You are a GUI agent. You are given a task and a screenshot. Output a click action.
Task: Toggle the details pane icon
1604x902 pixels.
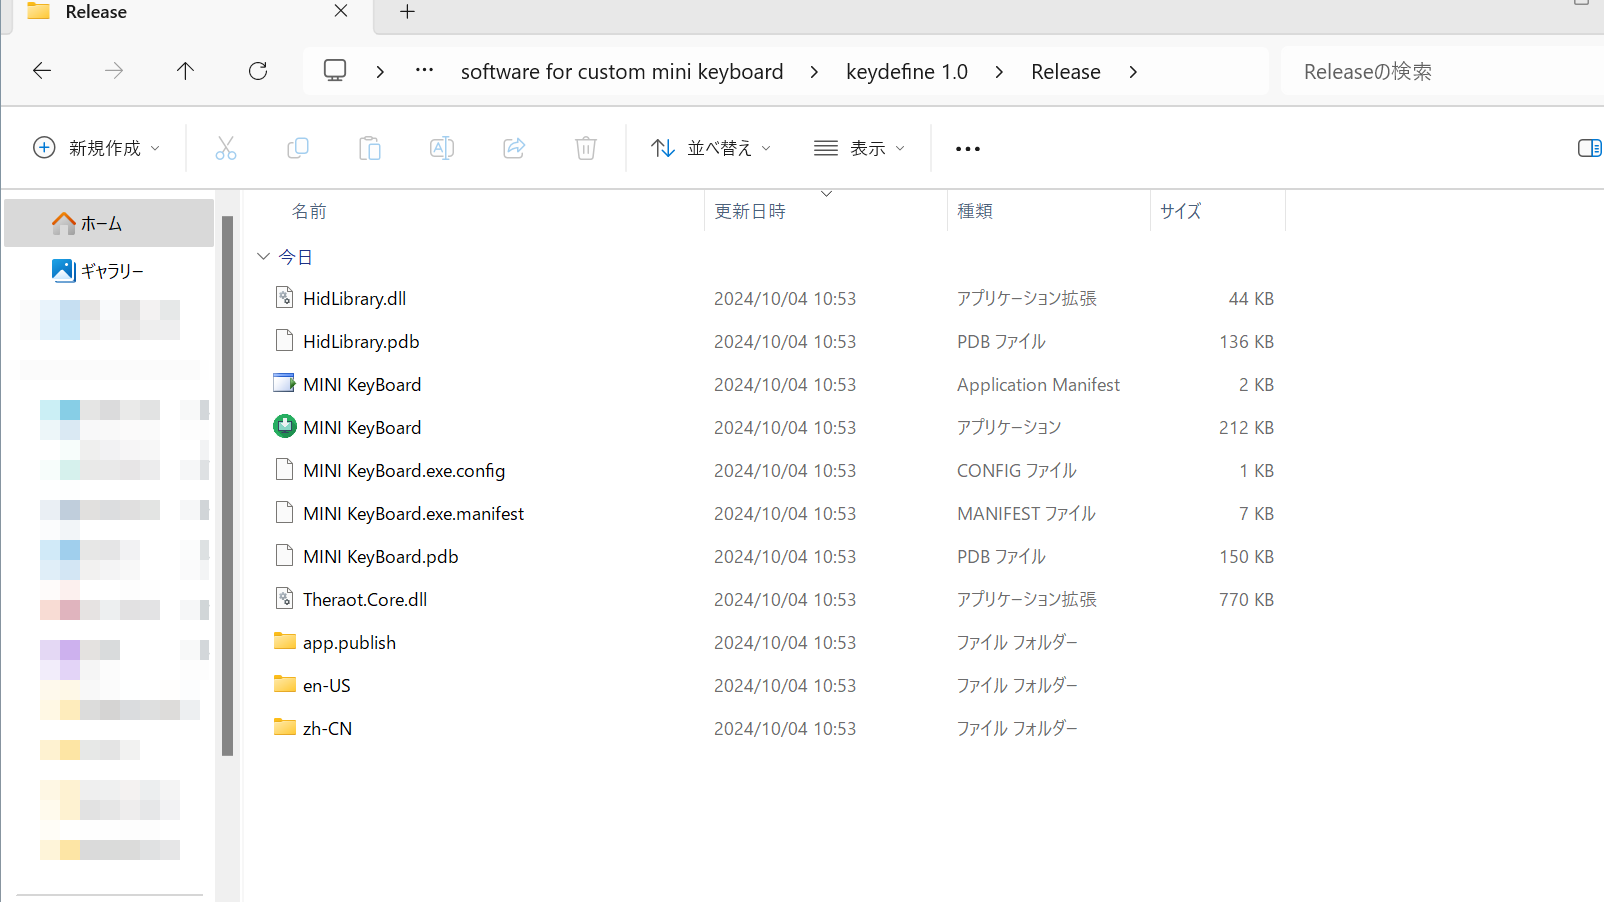coord(1588,148)
